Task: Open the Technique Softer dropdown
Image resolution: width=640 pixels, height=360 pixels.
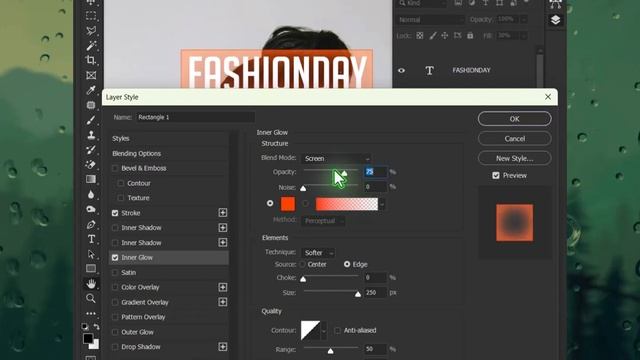Action: (x=318, y=253)
